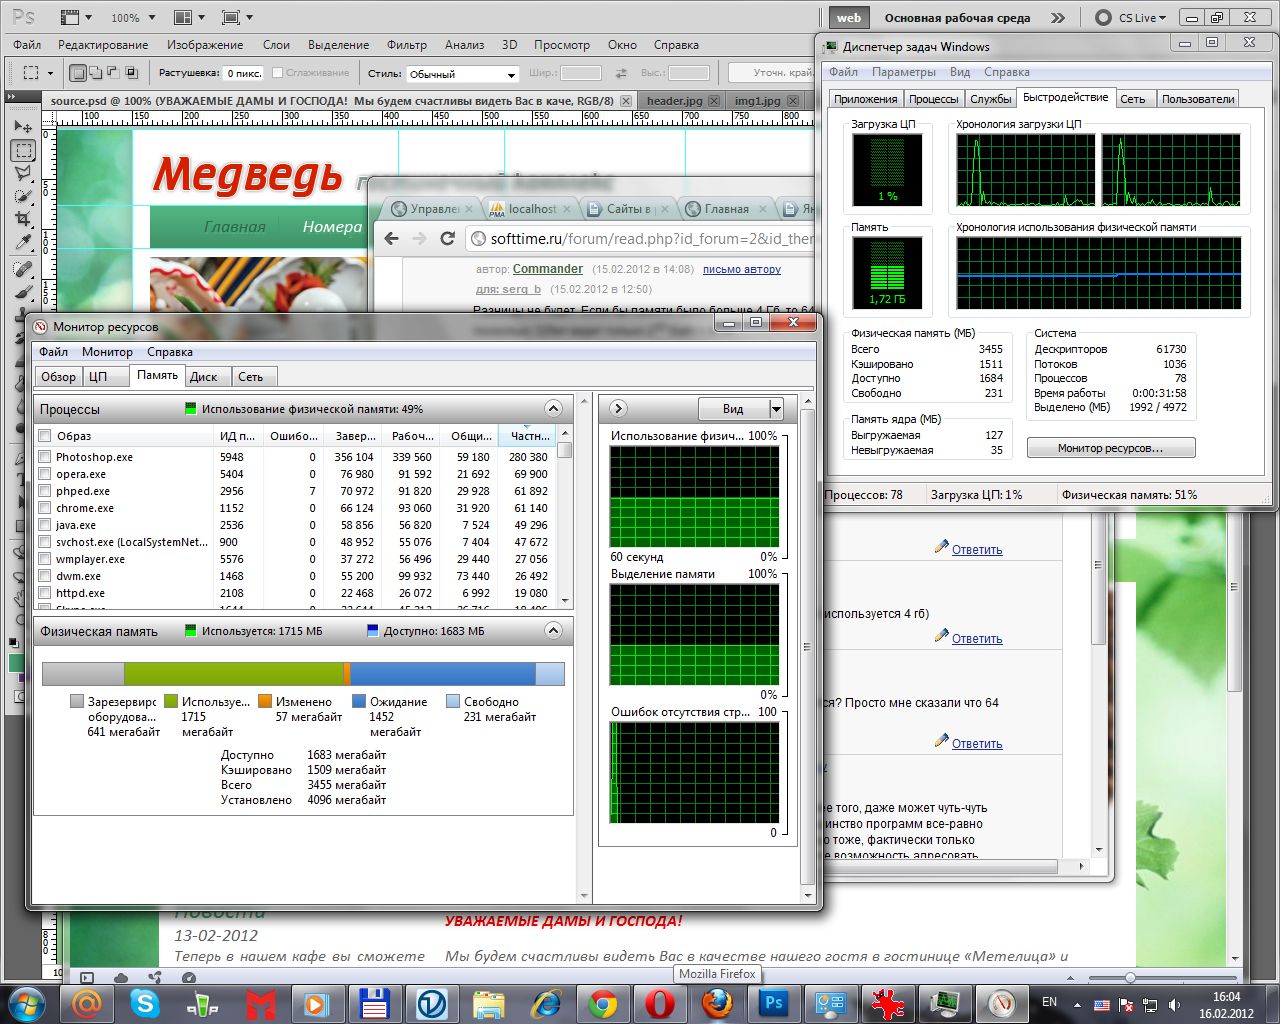
Task: Click Intersect with selection mode icon
Action: pos(131,73)
